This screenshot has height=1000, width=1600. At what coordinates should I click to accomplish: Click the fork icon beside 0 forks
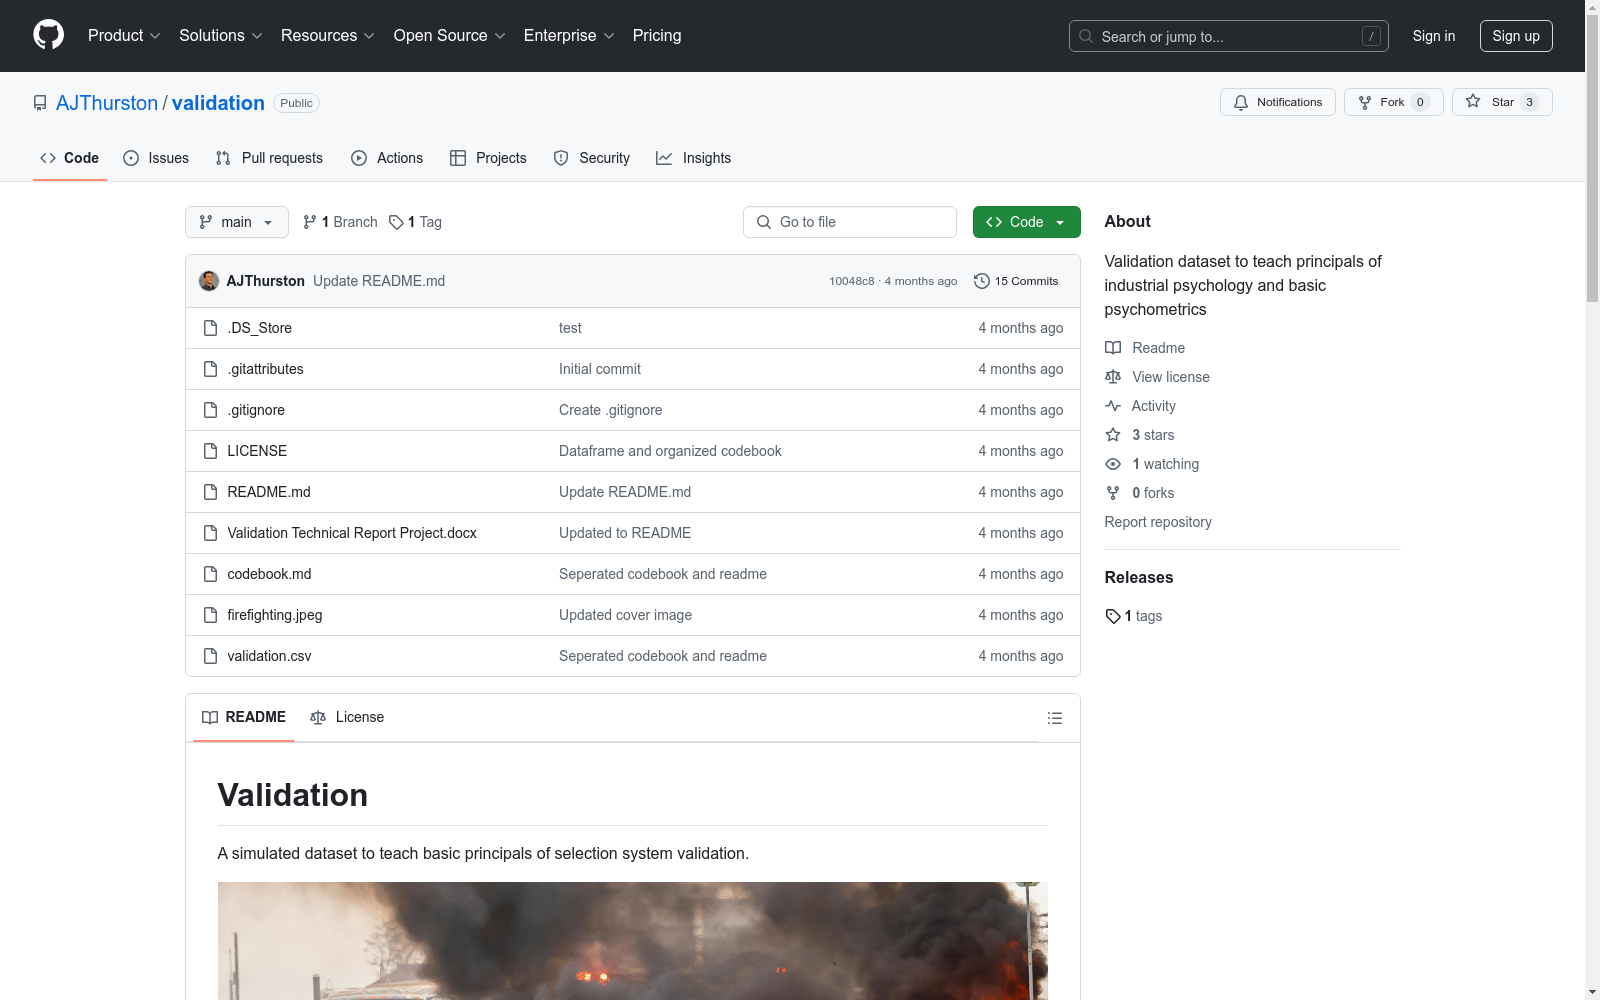click(x=1113, y=493)
